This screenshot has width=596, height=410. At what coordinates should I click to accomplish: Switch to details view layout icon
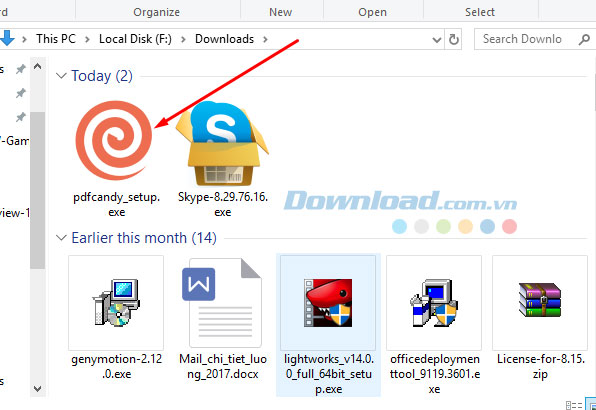pos(574,405)
